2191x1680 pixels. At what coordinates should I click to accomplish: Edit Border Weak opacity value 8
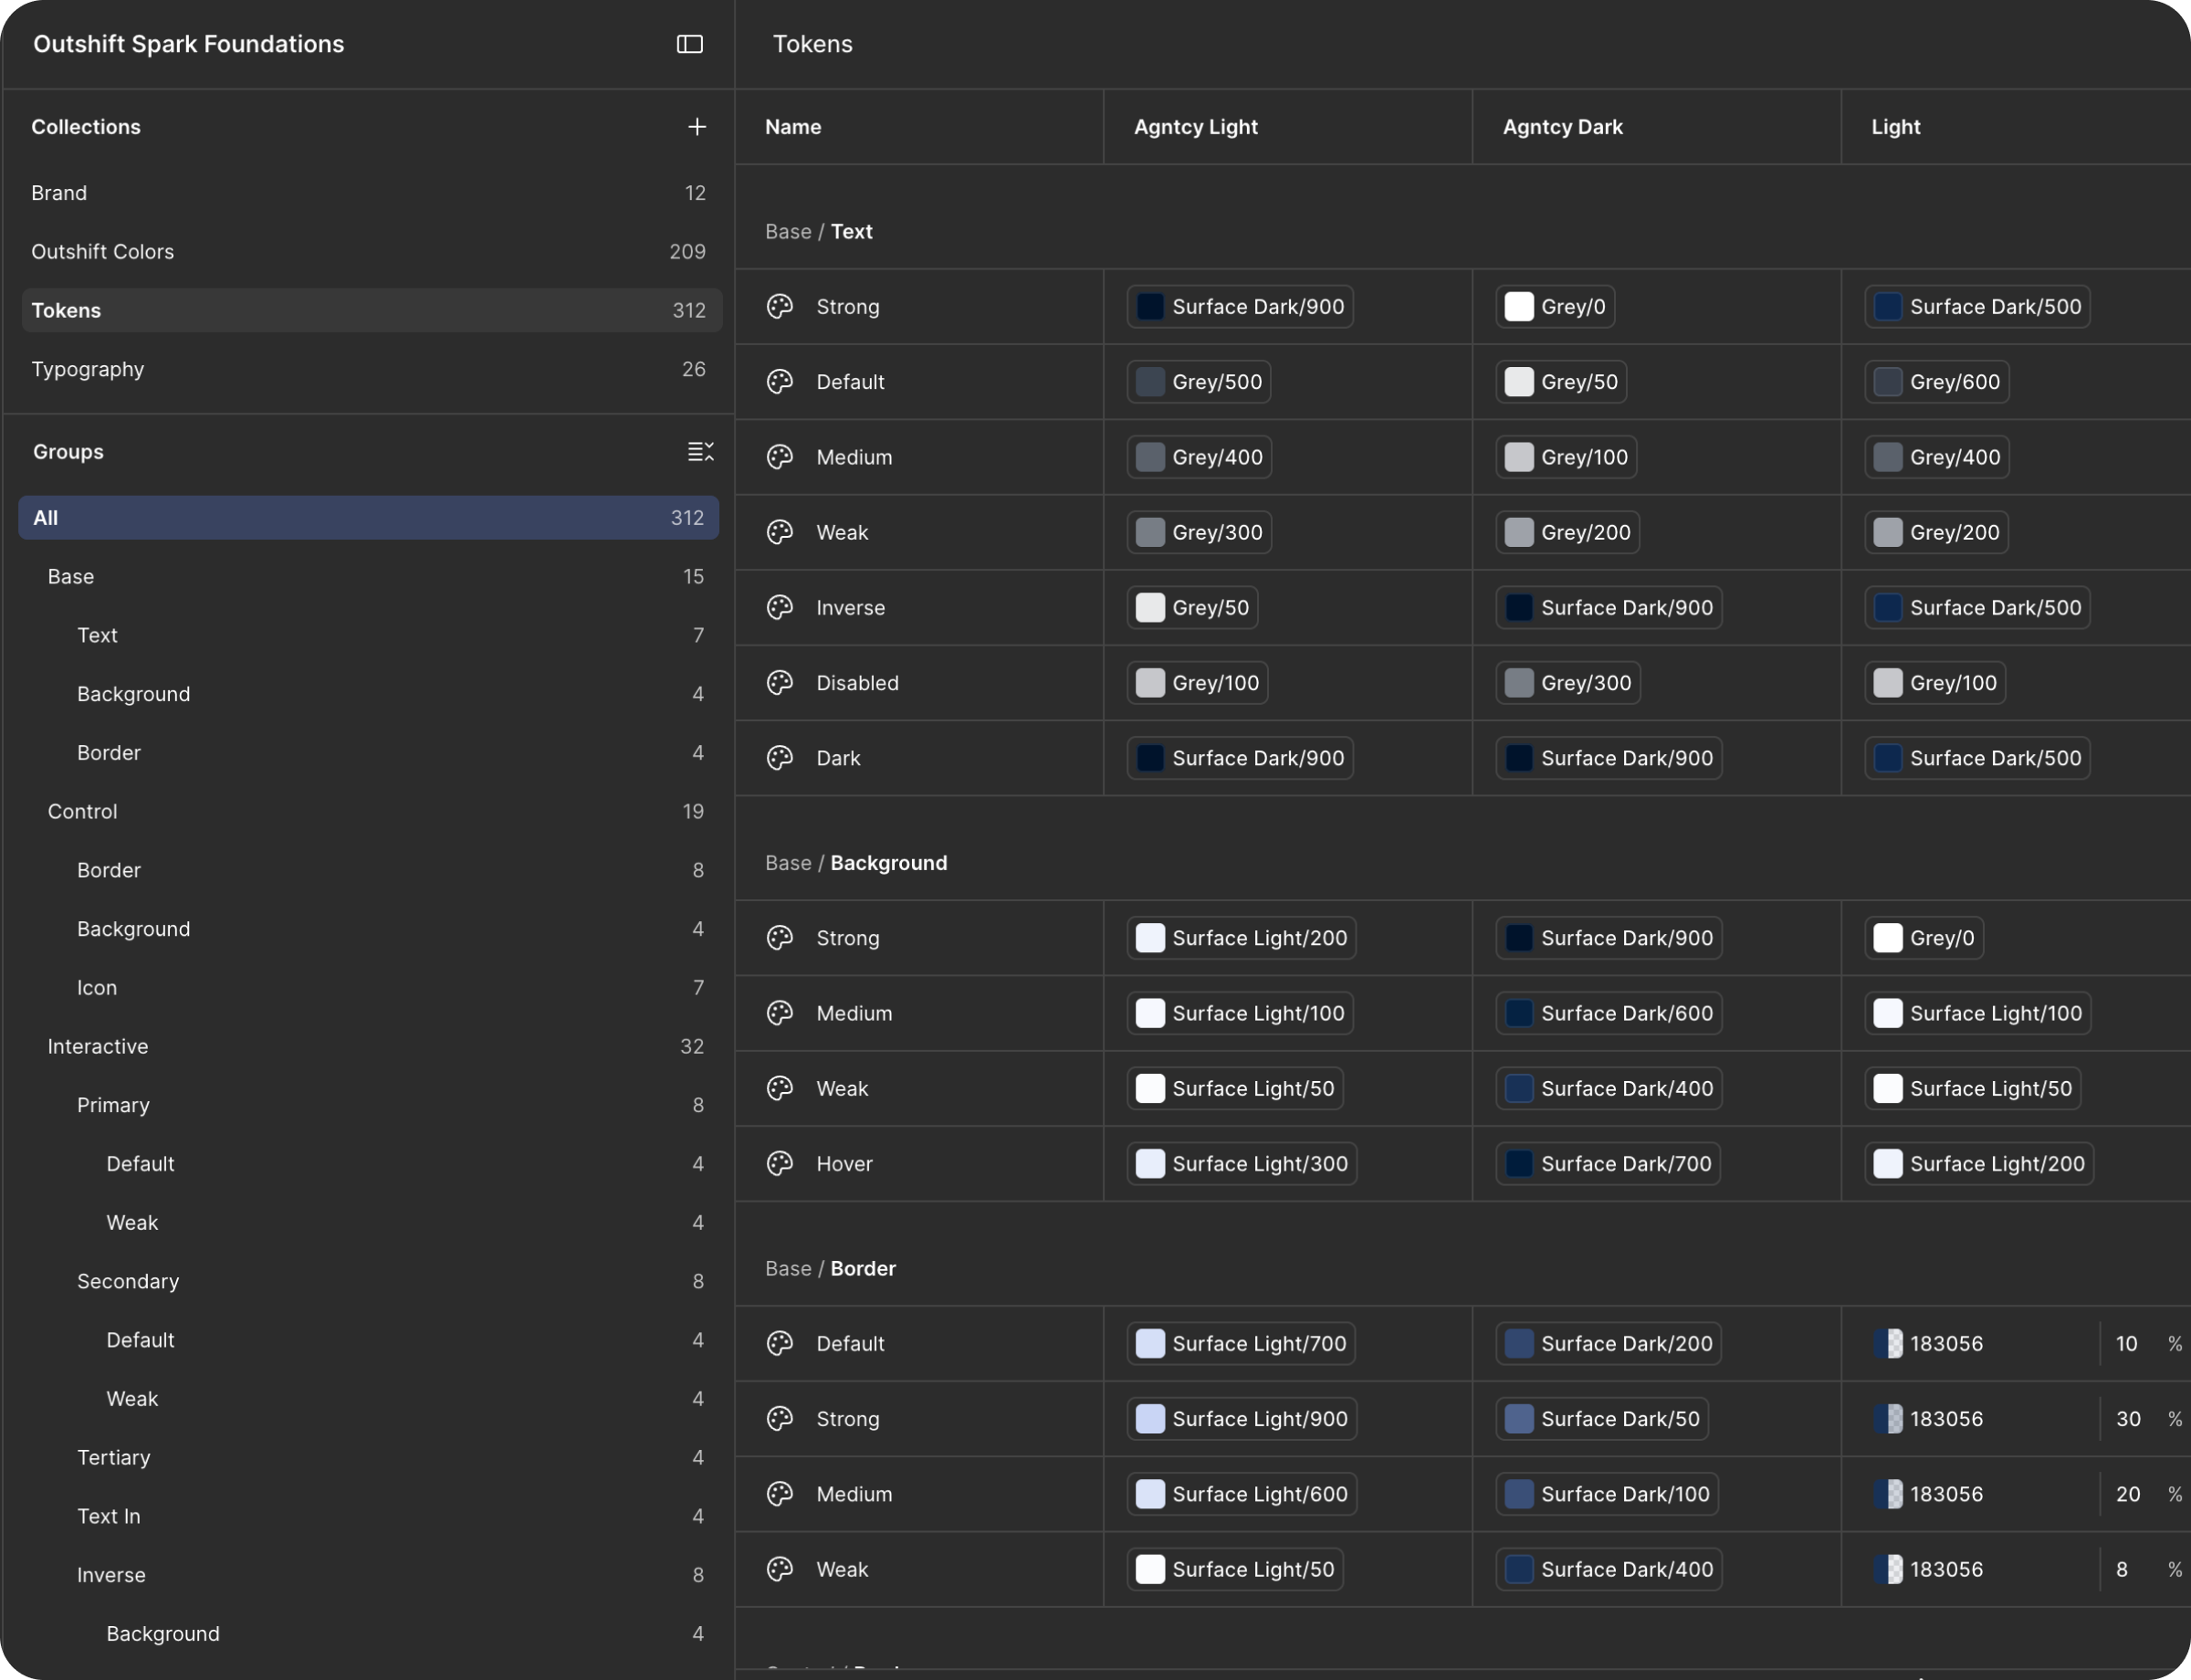tap(2121, 1569)
